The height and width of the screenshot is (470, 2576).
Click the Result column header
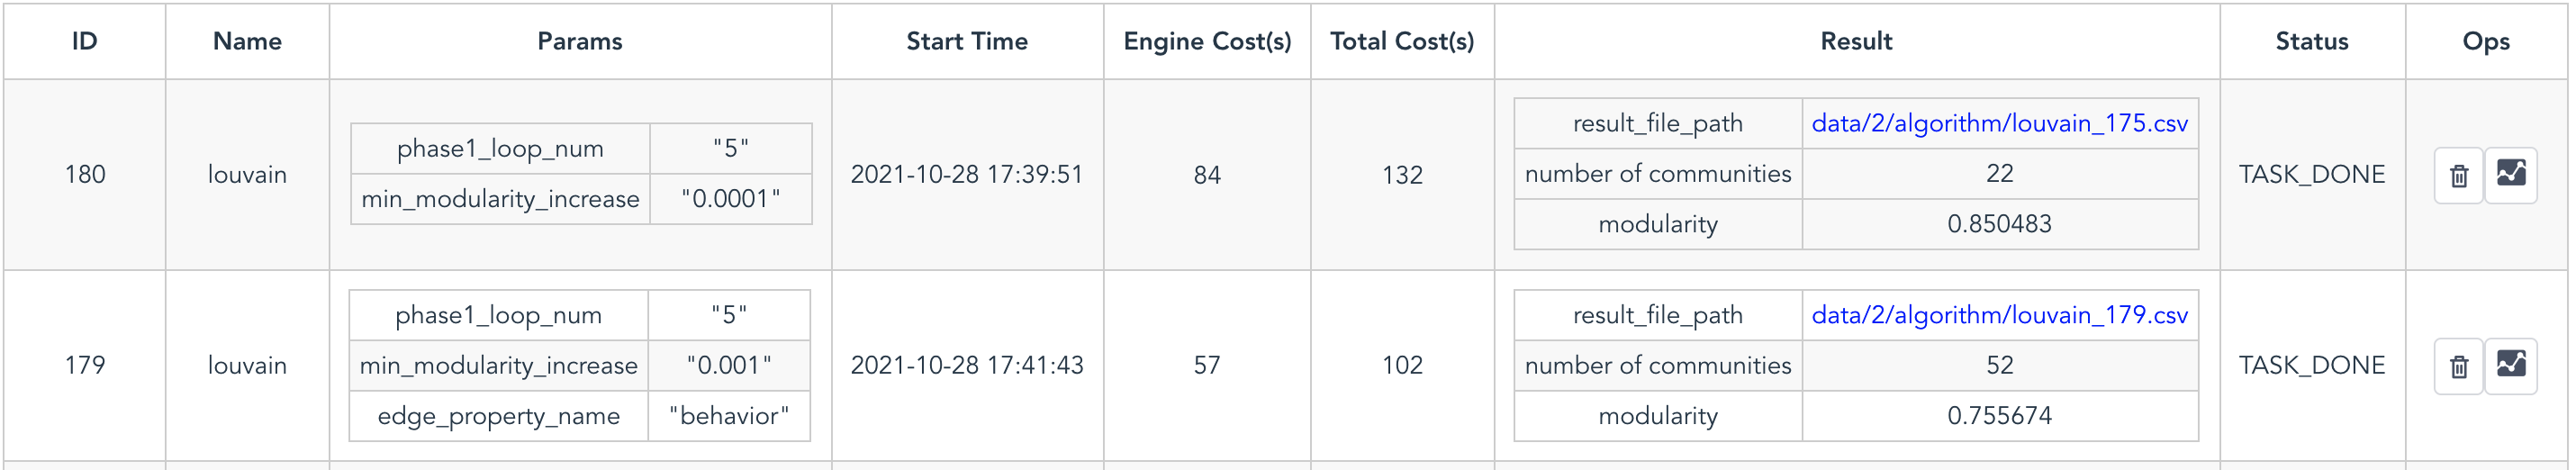1856,41
